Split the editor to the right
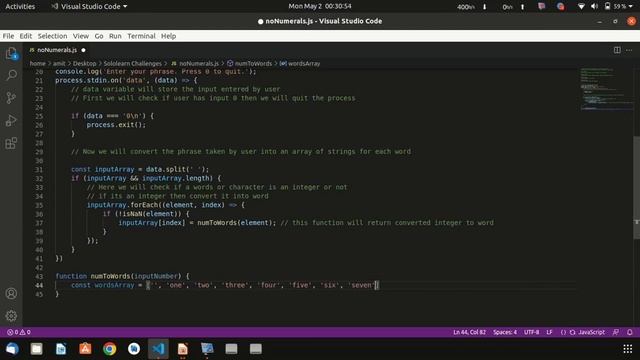640x360 pixels. tap(617, 50)
